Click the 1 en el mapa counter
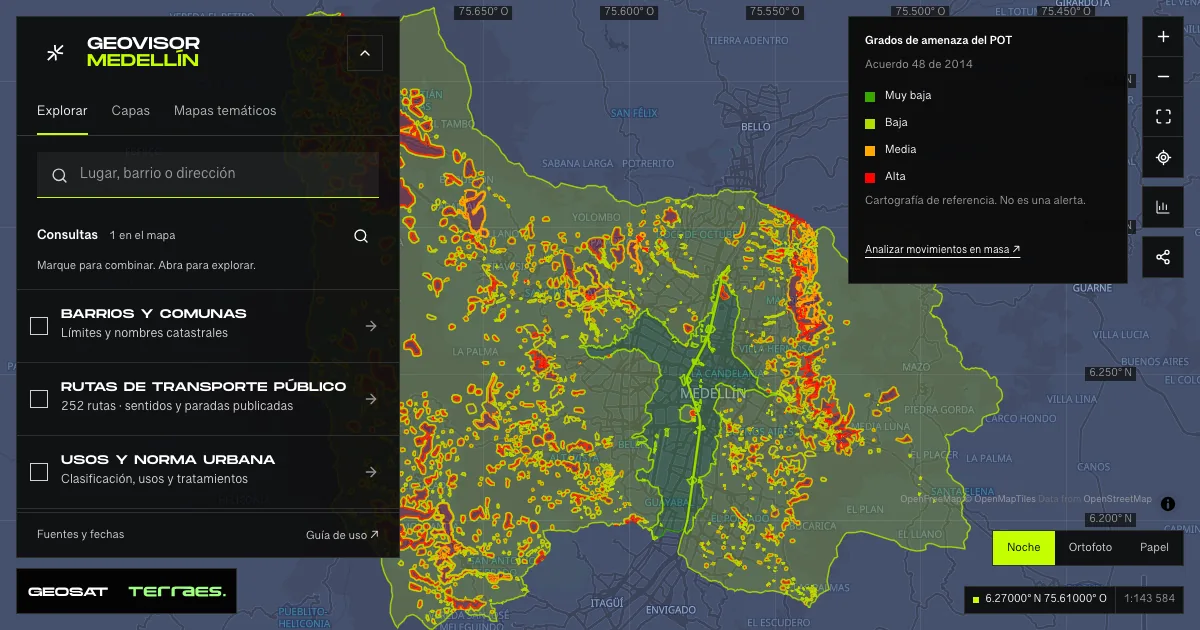Viewport: 1200px width, 630px height. [x=142, y=236]
